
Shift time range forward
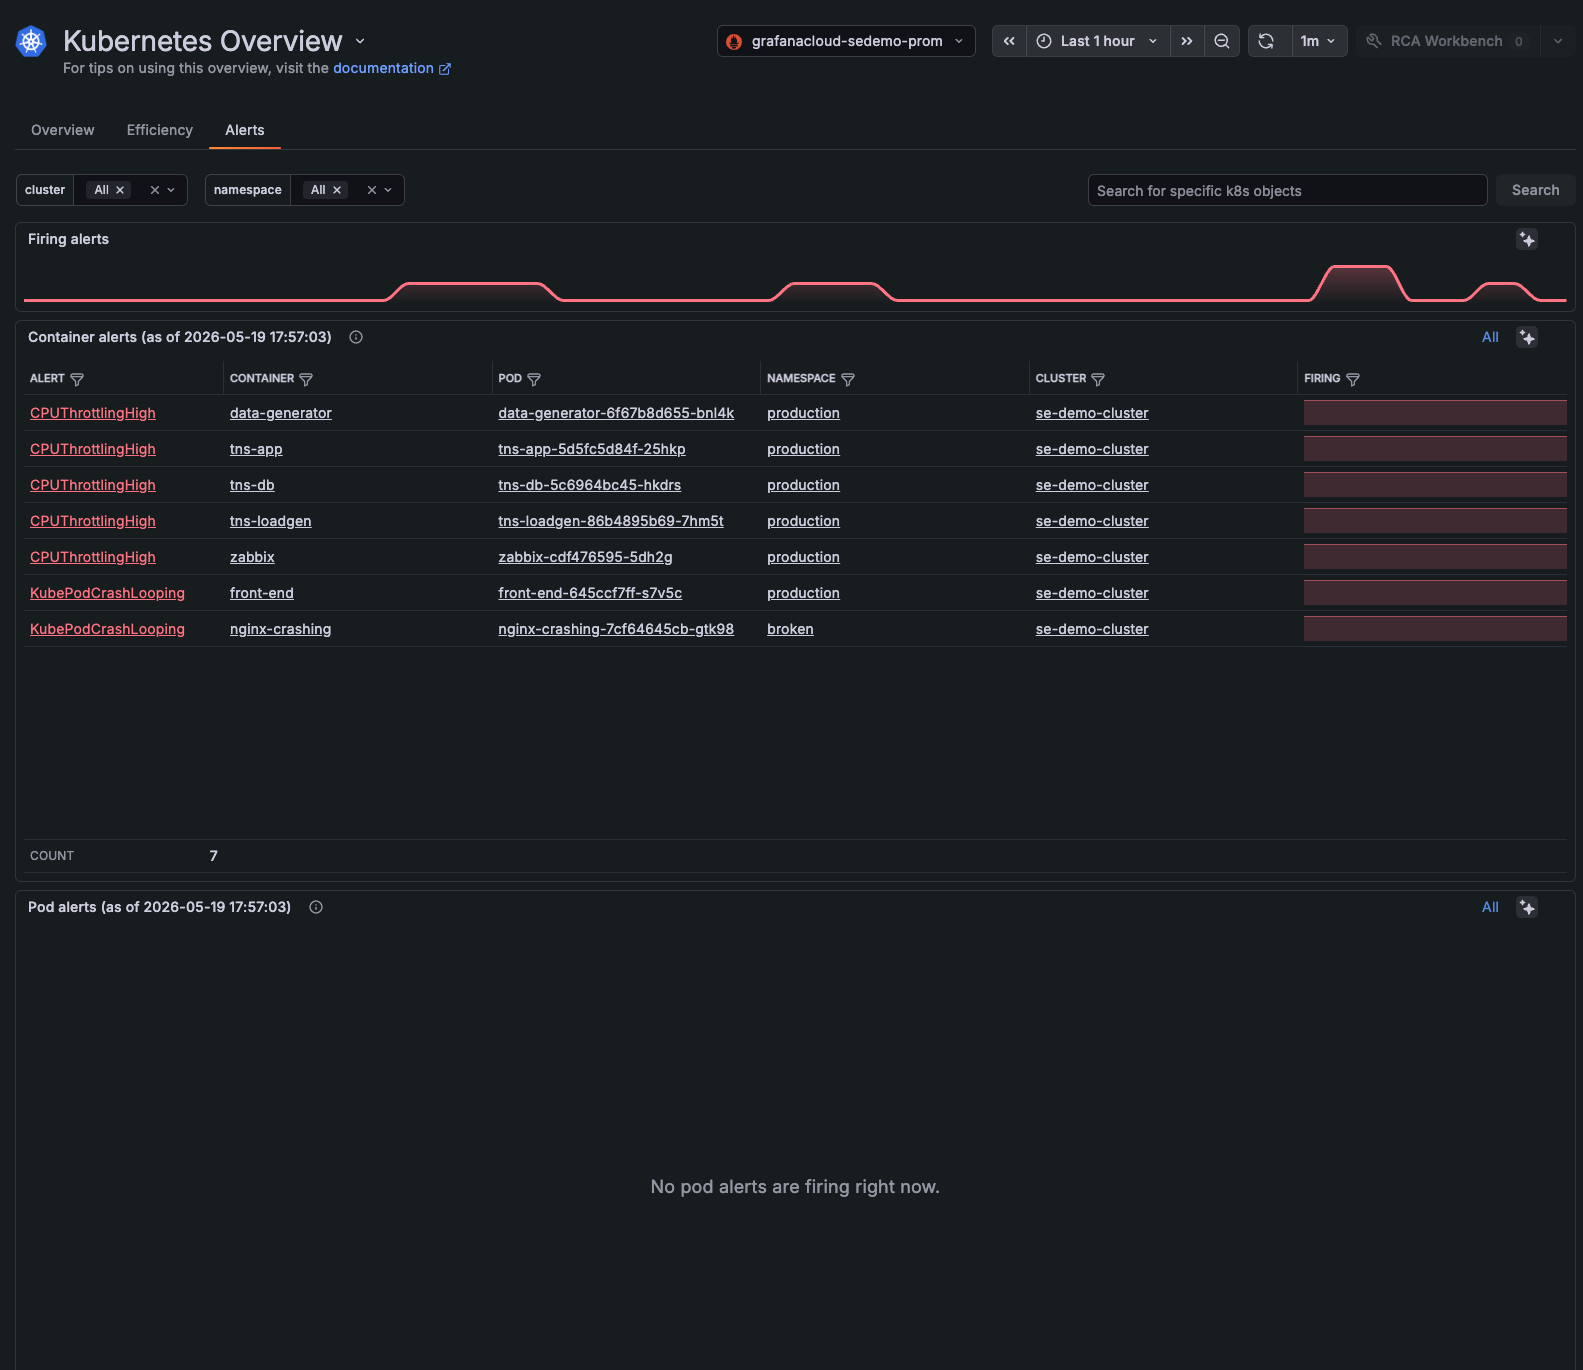click(1187, 41)
